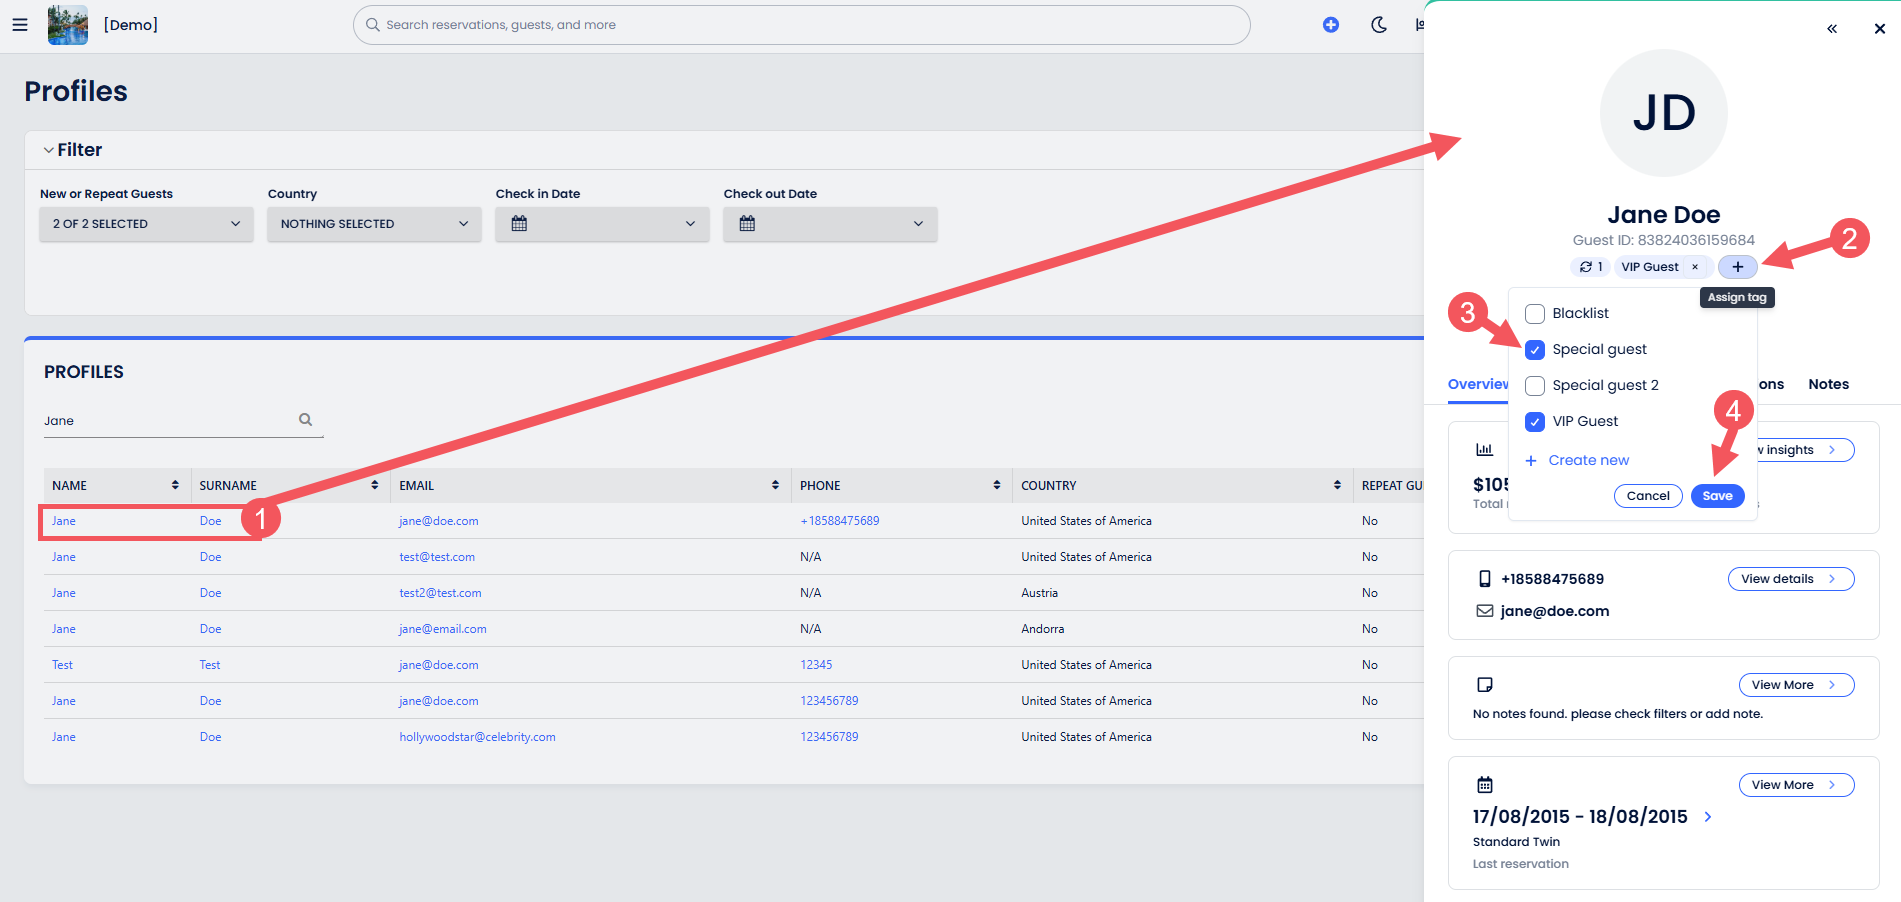Open the hamburger navigation menu
Viewport: 1901px width, 902px height.
[20, 25]
